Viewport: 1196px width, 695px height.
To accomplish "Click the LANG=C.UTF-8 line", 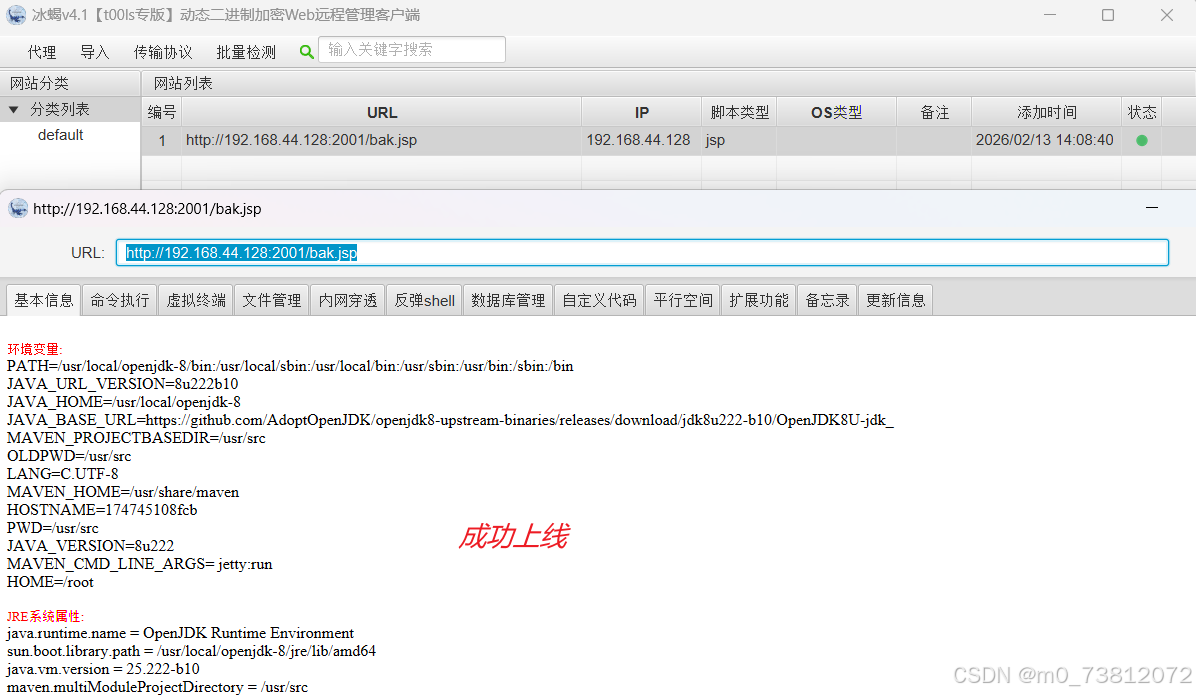I will 63,474.
